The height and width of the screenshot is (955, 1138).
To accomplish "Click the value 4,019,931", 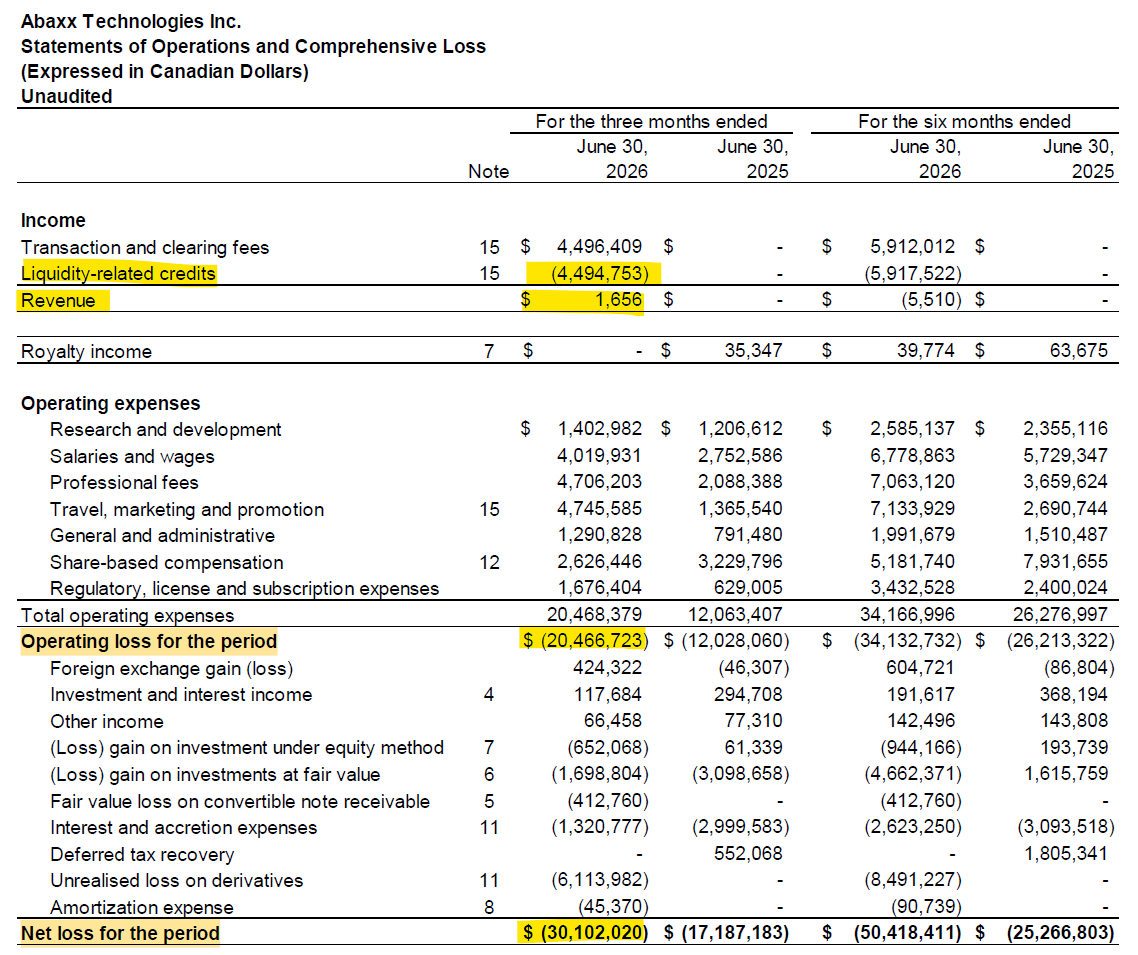I will pos(599,456).
